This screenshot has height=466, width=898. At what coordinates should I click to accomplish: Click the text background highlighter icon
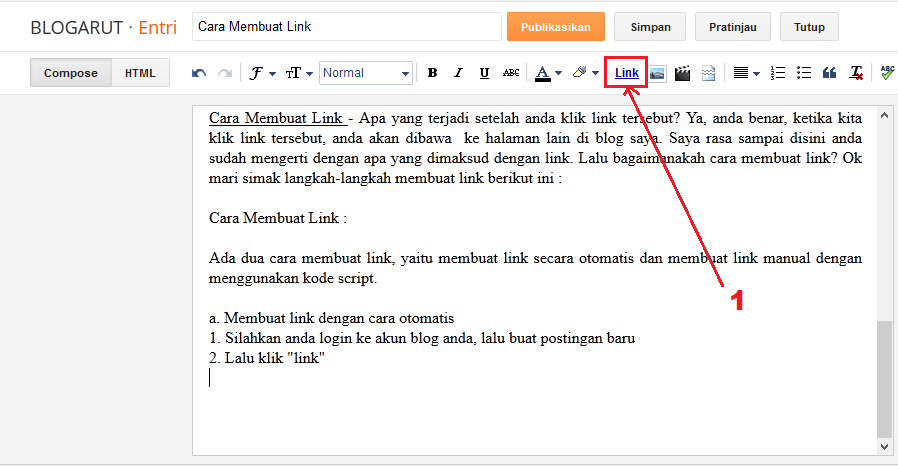coord(580,72)
